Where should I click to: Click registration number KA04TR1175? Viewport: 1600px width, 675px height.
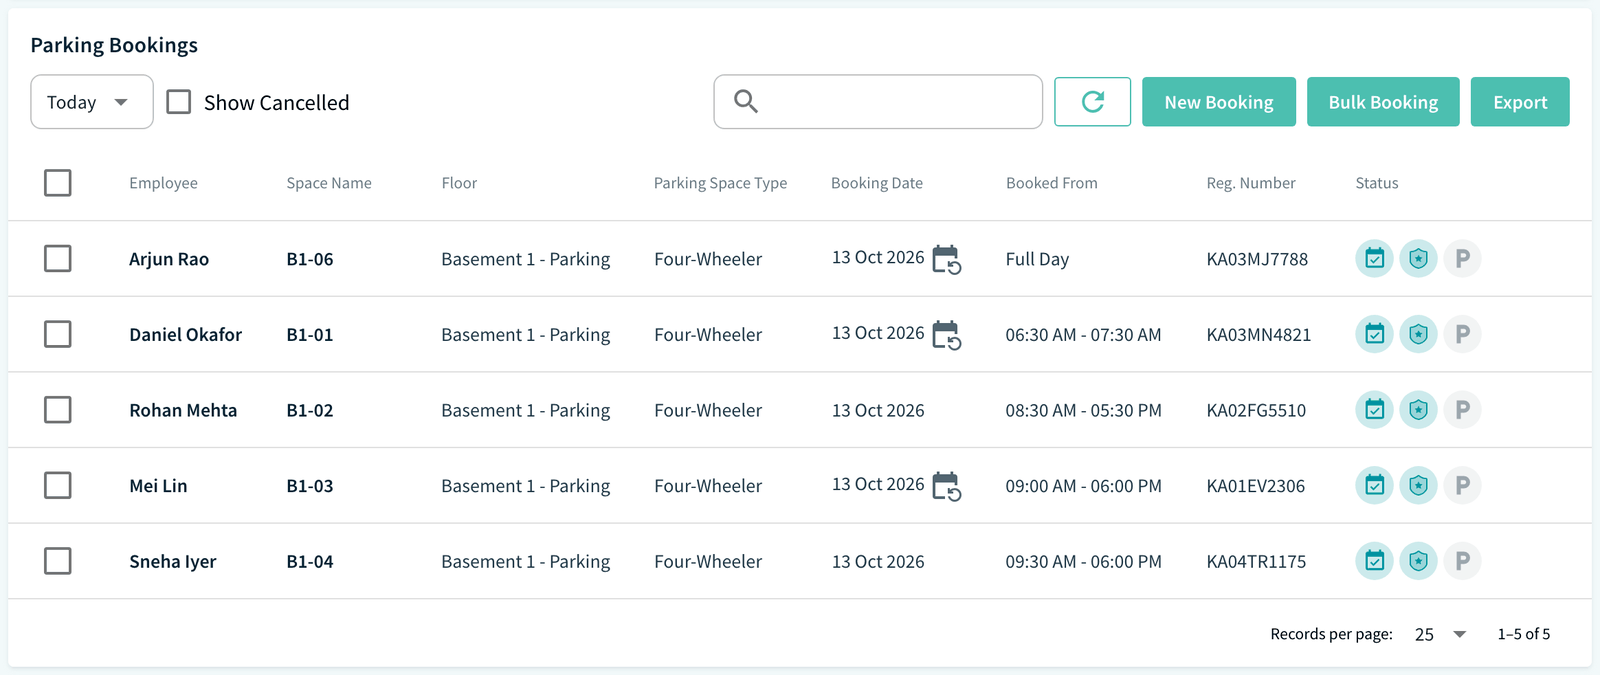tap(1256, 562)
